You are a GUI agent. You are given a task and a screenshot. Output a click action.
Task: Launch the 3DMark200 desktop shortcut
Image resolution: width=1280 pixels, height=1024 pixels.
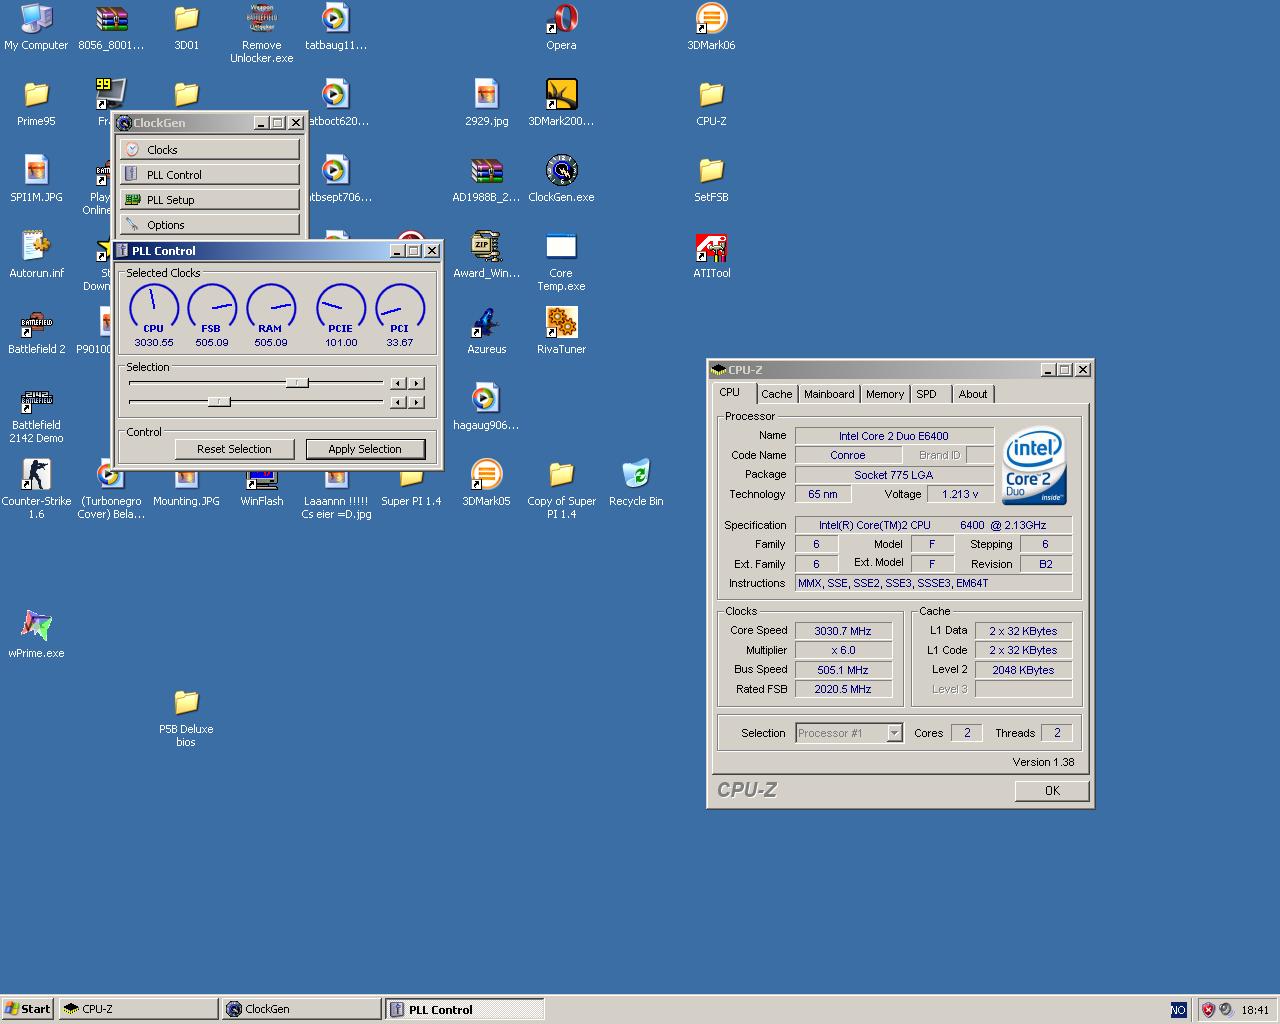pyautogui.click(x=561, y=103)
